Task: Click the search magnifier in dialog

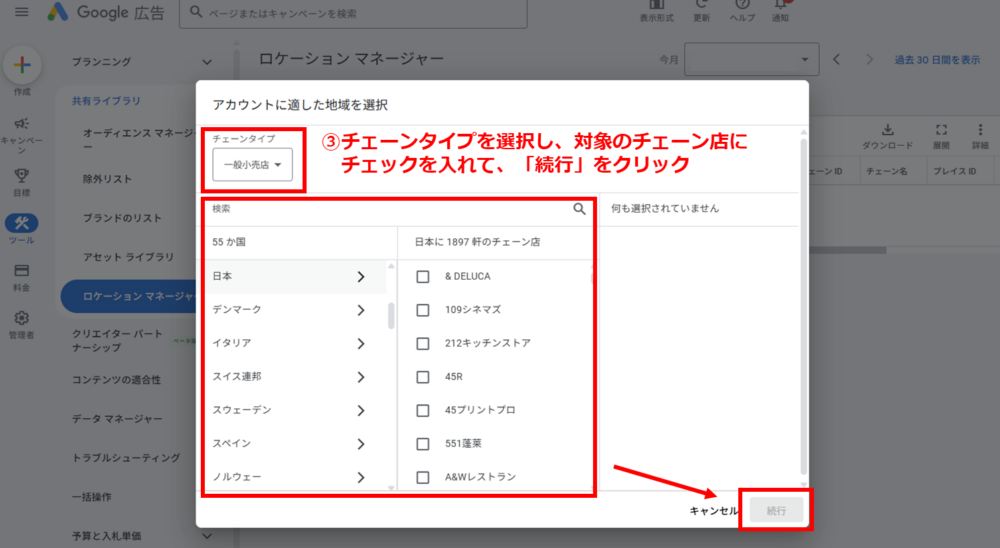Action: 579,209
